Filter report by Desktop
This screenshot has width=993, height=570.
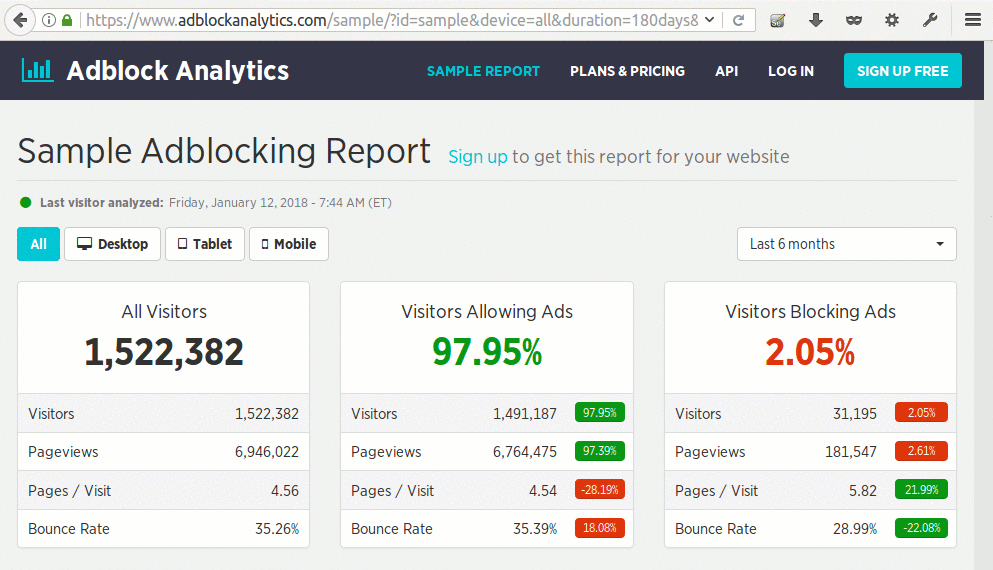(x=112, y=244)
